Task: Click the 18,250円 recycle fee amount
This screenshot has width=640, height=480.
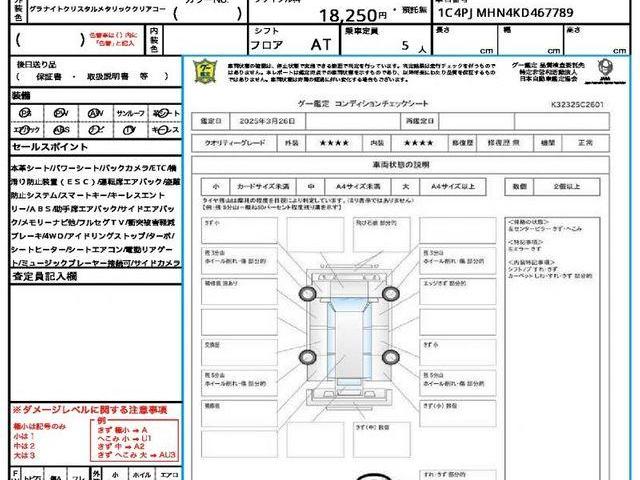Action: [353, 16]
